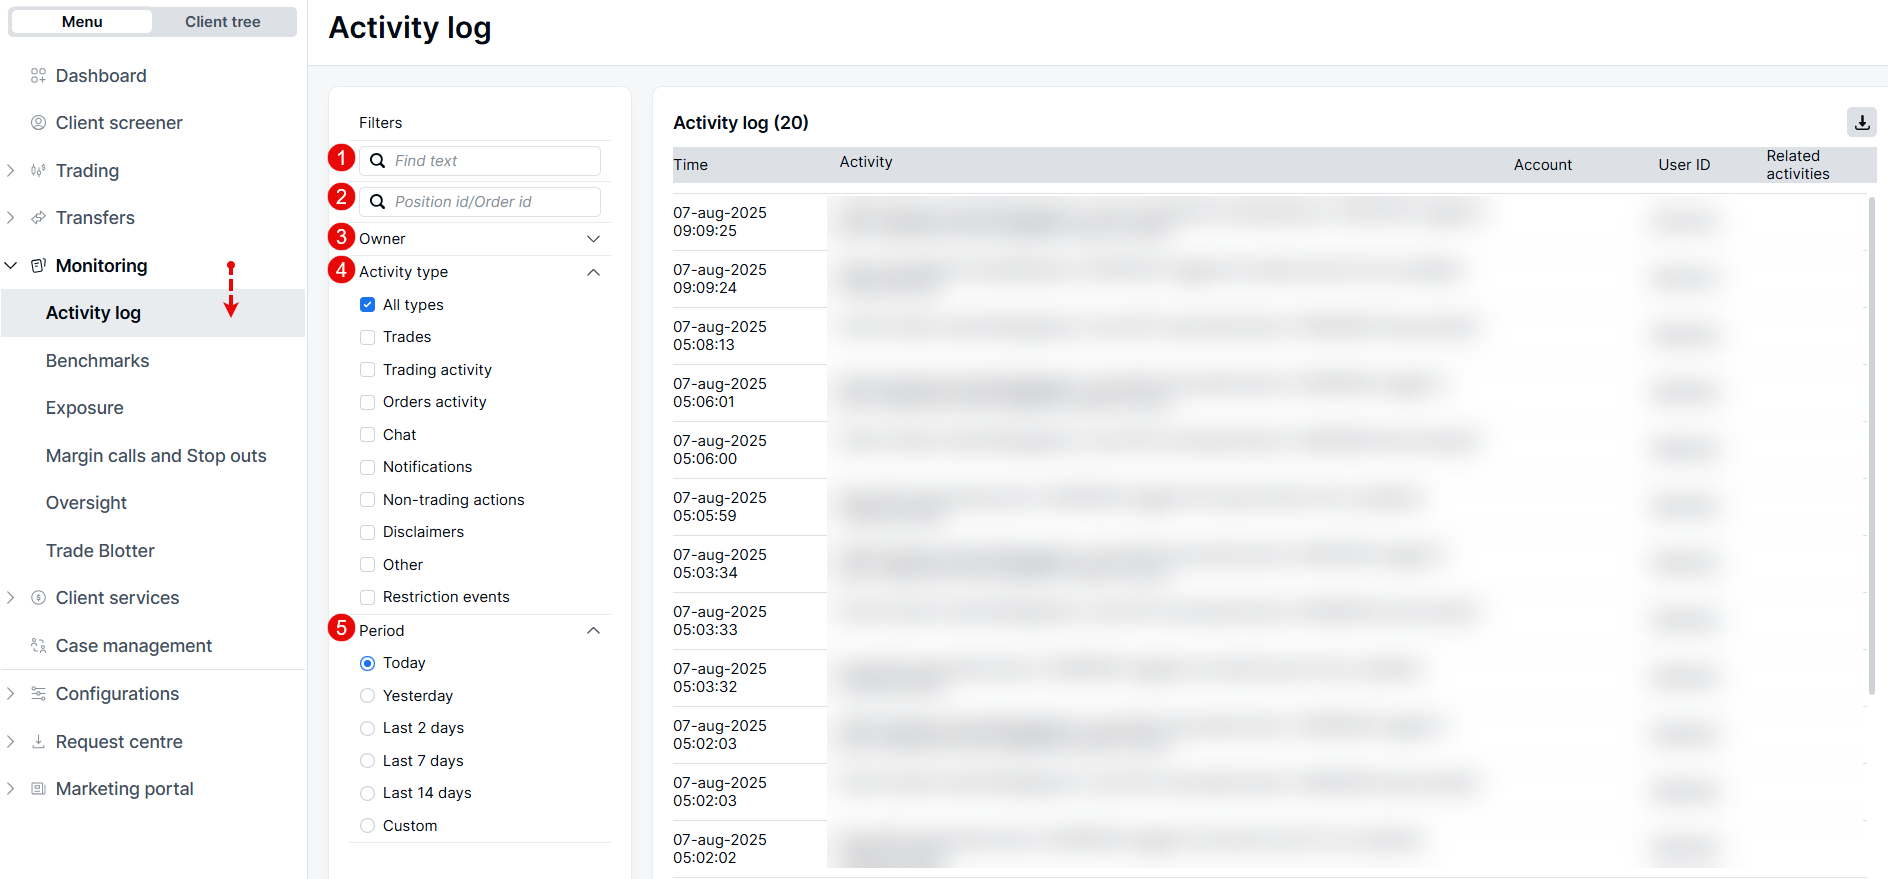Expand the Owner filter section
Viewport: 1888px width, 879px height.
pyautogui.click(x=593, y=239)
